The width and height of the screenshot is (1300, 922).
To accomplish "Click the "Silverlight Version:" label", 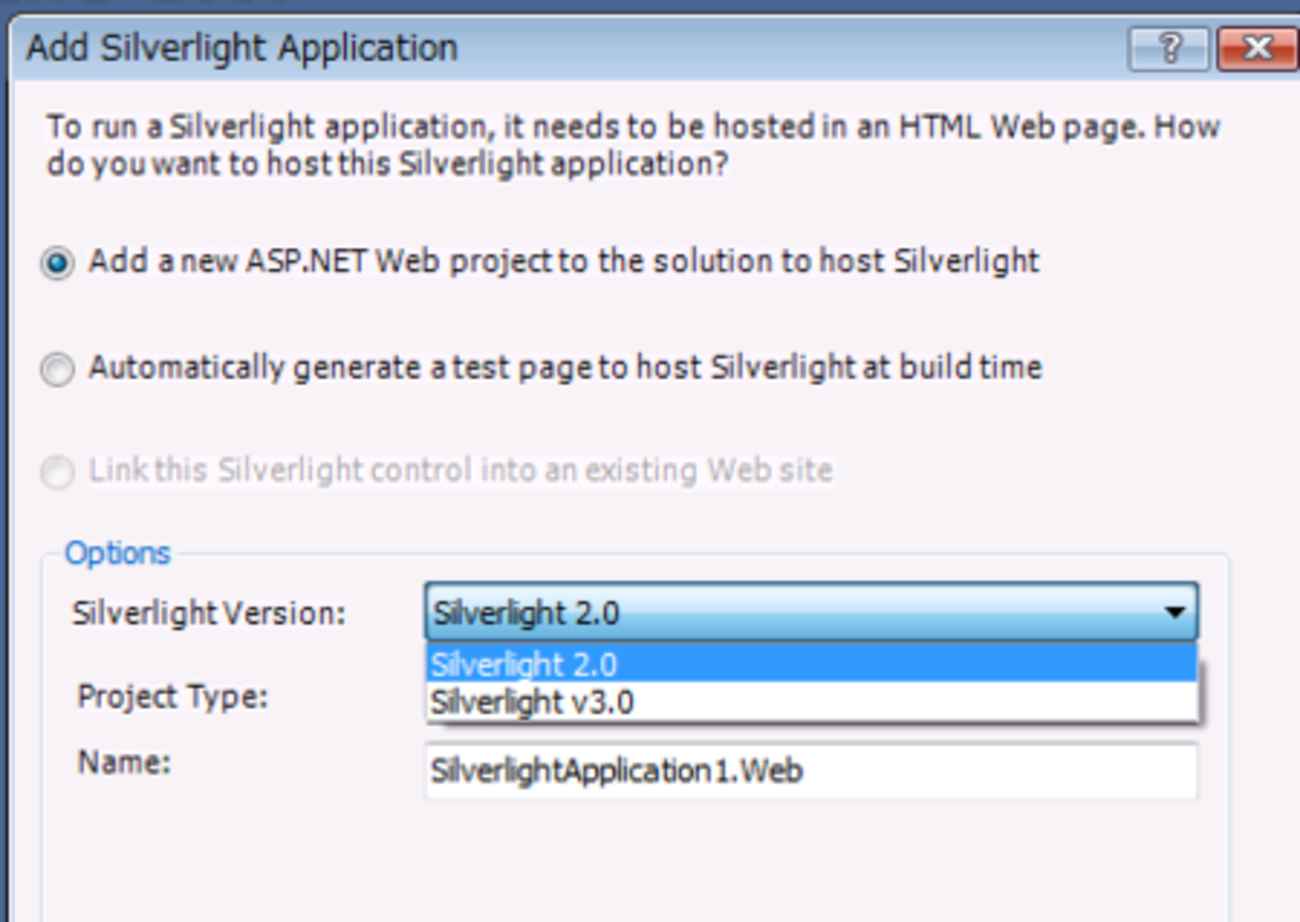I will 208,613.
